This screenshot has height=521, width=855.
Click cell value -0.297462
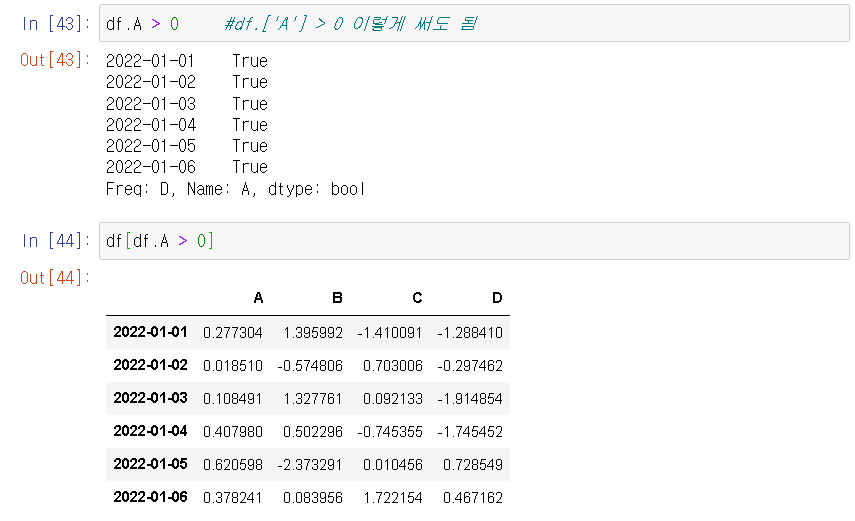pyautogui.click(x=469, y=366)
